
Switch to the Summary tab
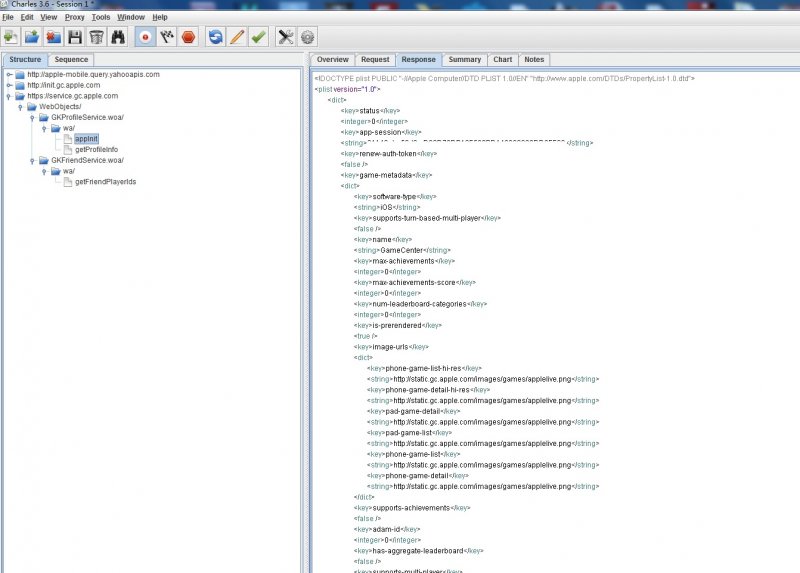(464, 59)
